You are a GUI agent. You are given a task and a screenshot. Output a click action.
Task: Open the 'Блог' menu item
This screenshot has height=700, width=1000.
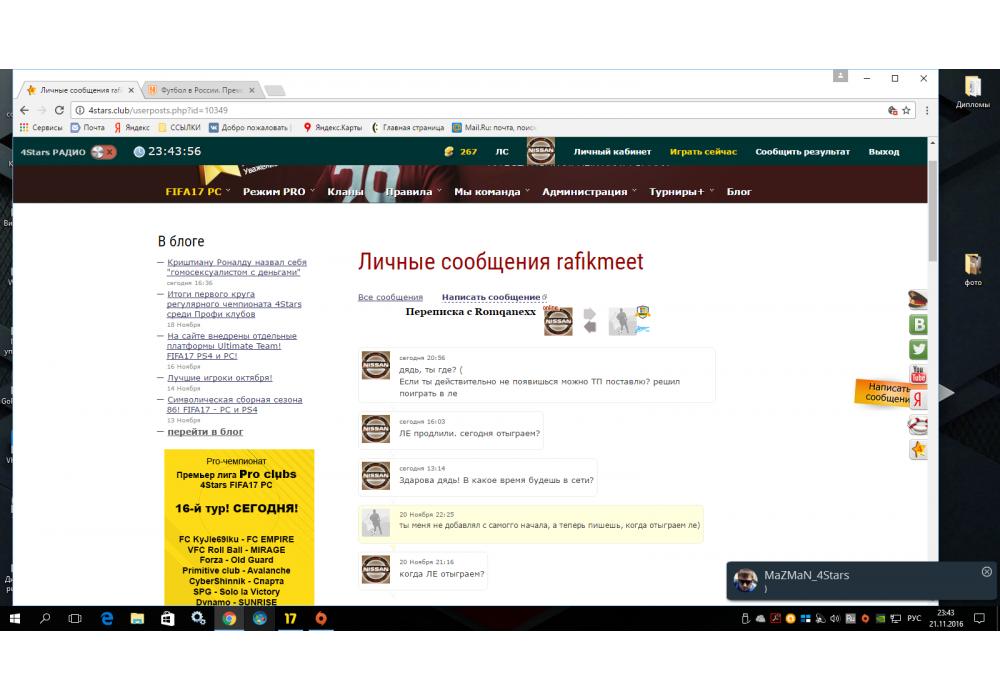pos(739,191)
